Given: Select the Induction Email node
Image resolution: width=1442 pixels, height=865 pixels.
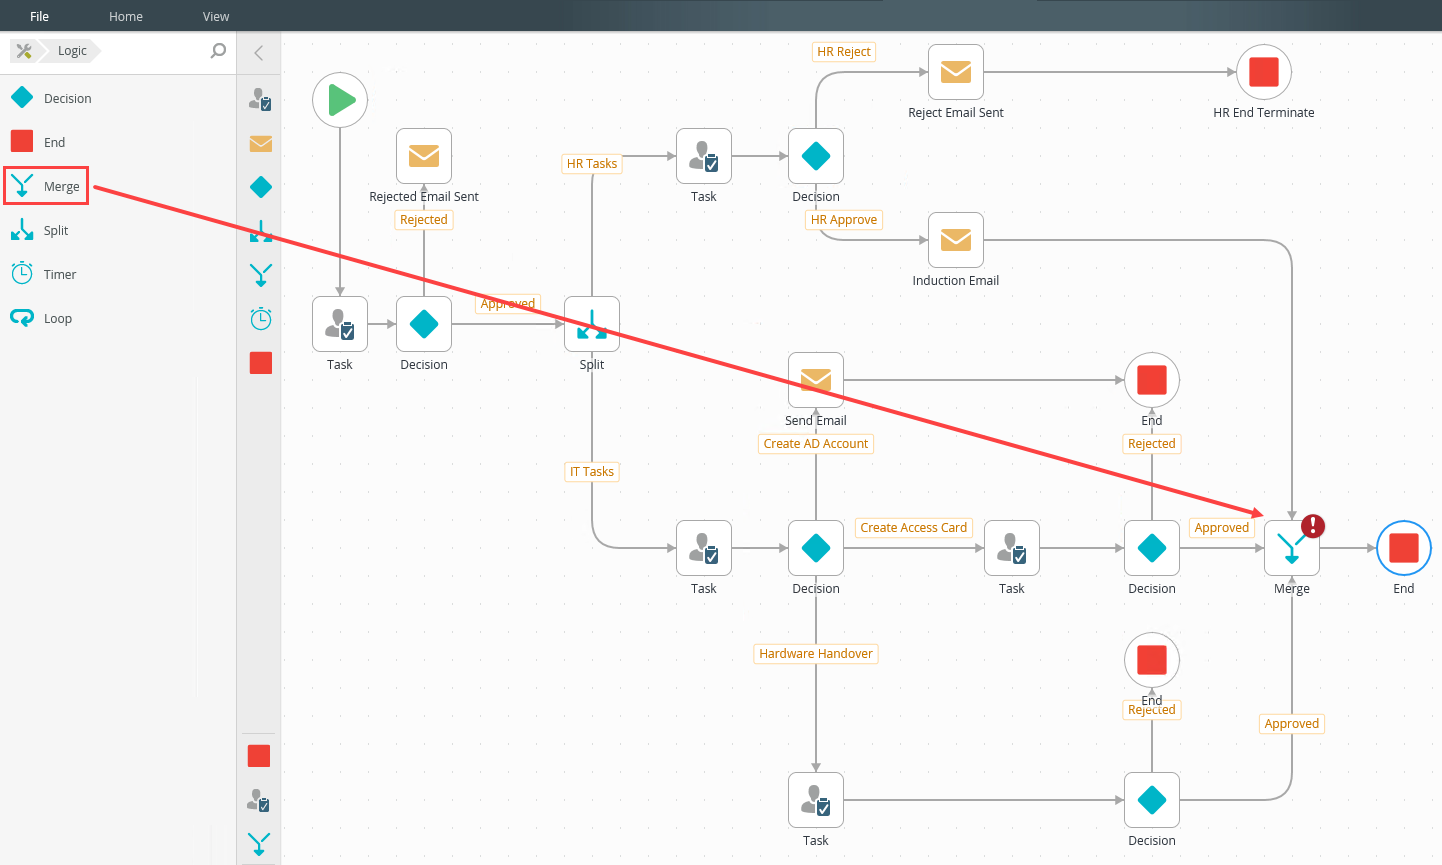Looking at the screenshot, I should point(956,240).
